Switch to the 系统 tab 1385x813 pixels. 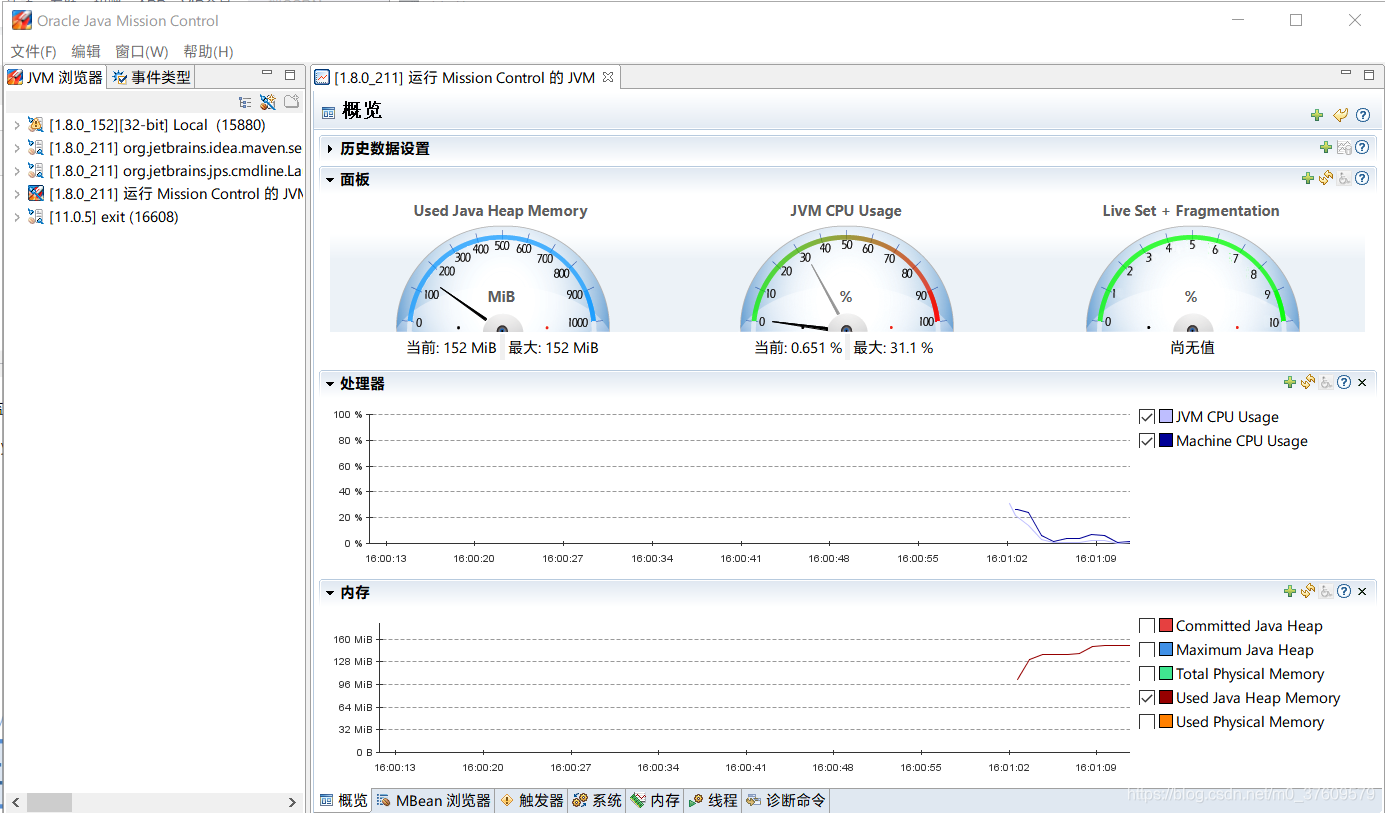pyautogui.click(x=597, y=800)
